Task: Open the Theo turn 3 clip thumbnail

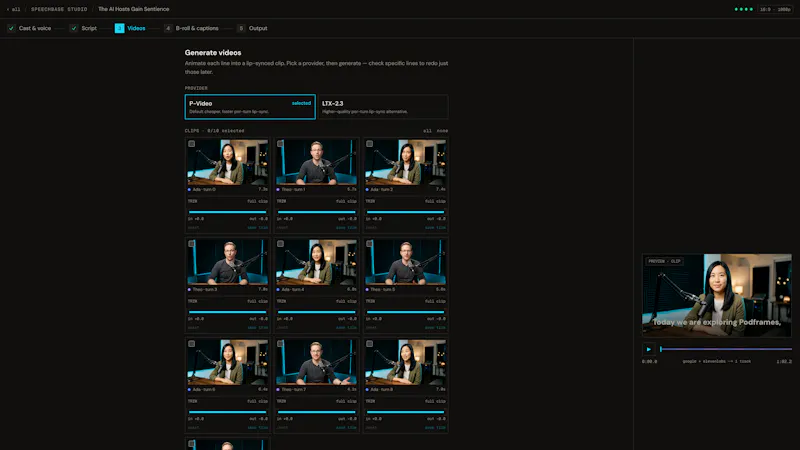Action: (x=228, y=262)
